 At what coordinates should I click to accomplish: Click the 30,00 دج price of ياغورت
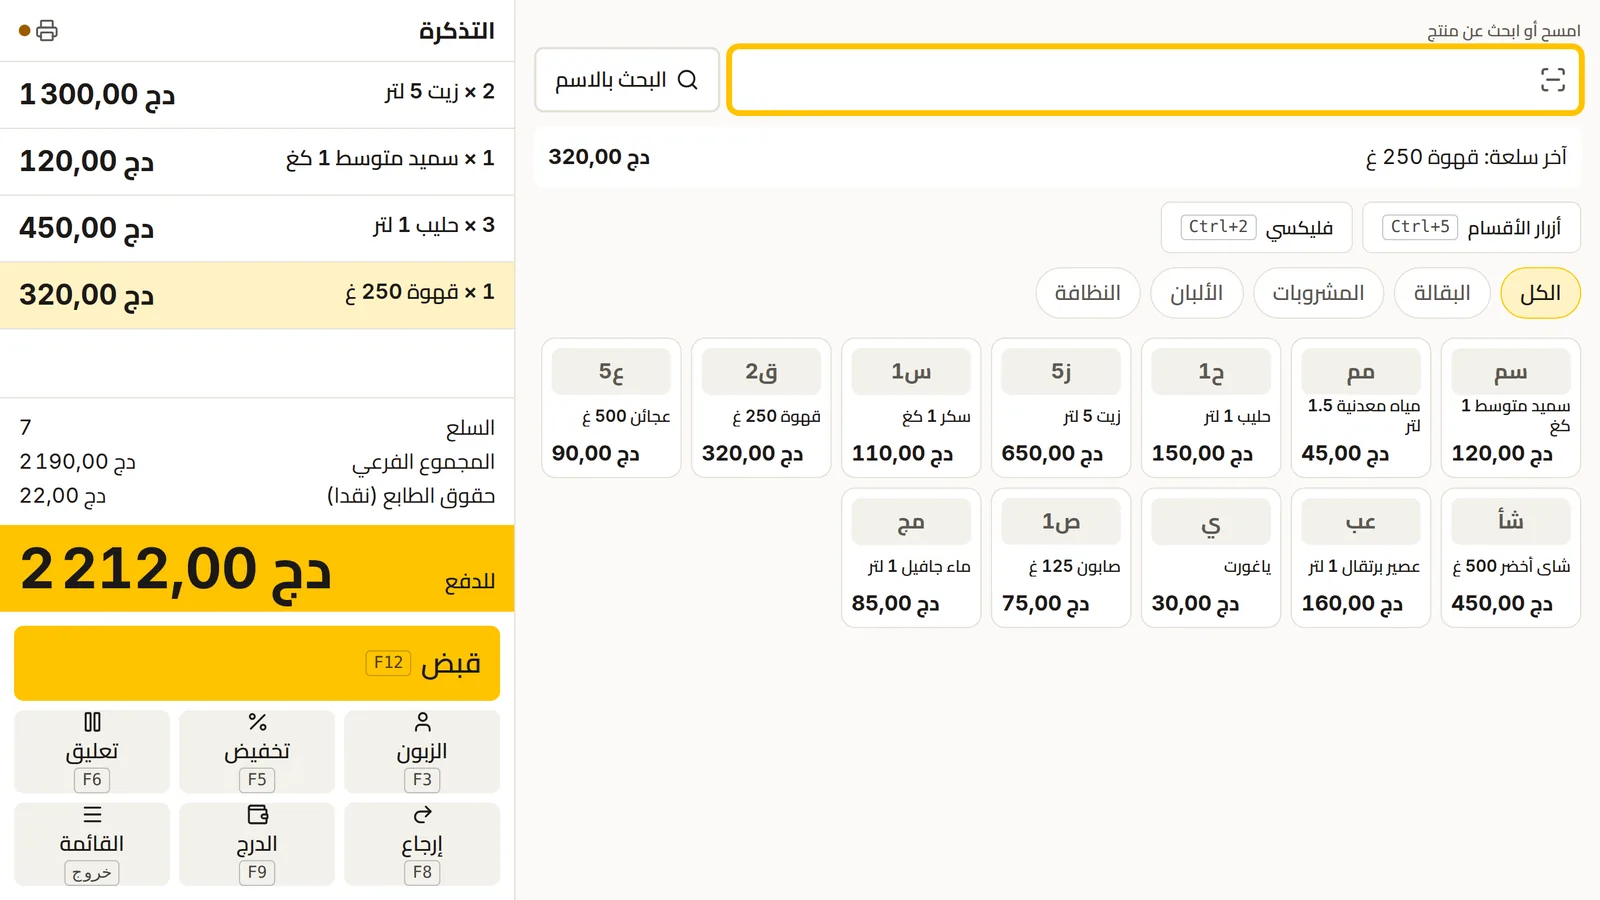point(1195,604)
